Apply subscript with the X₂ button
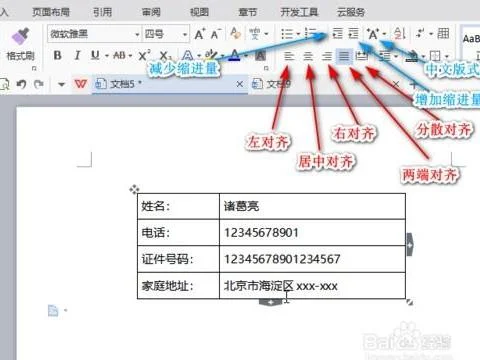 pos(165,56)
